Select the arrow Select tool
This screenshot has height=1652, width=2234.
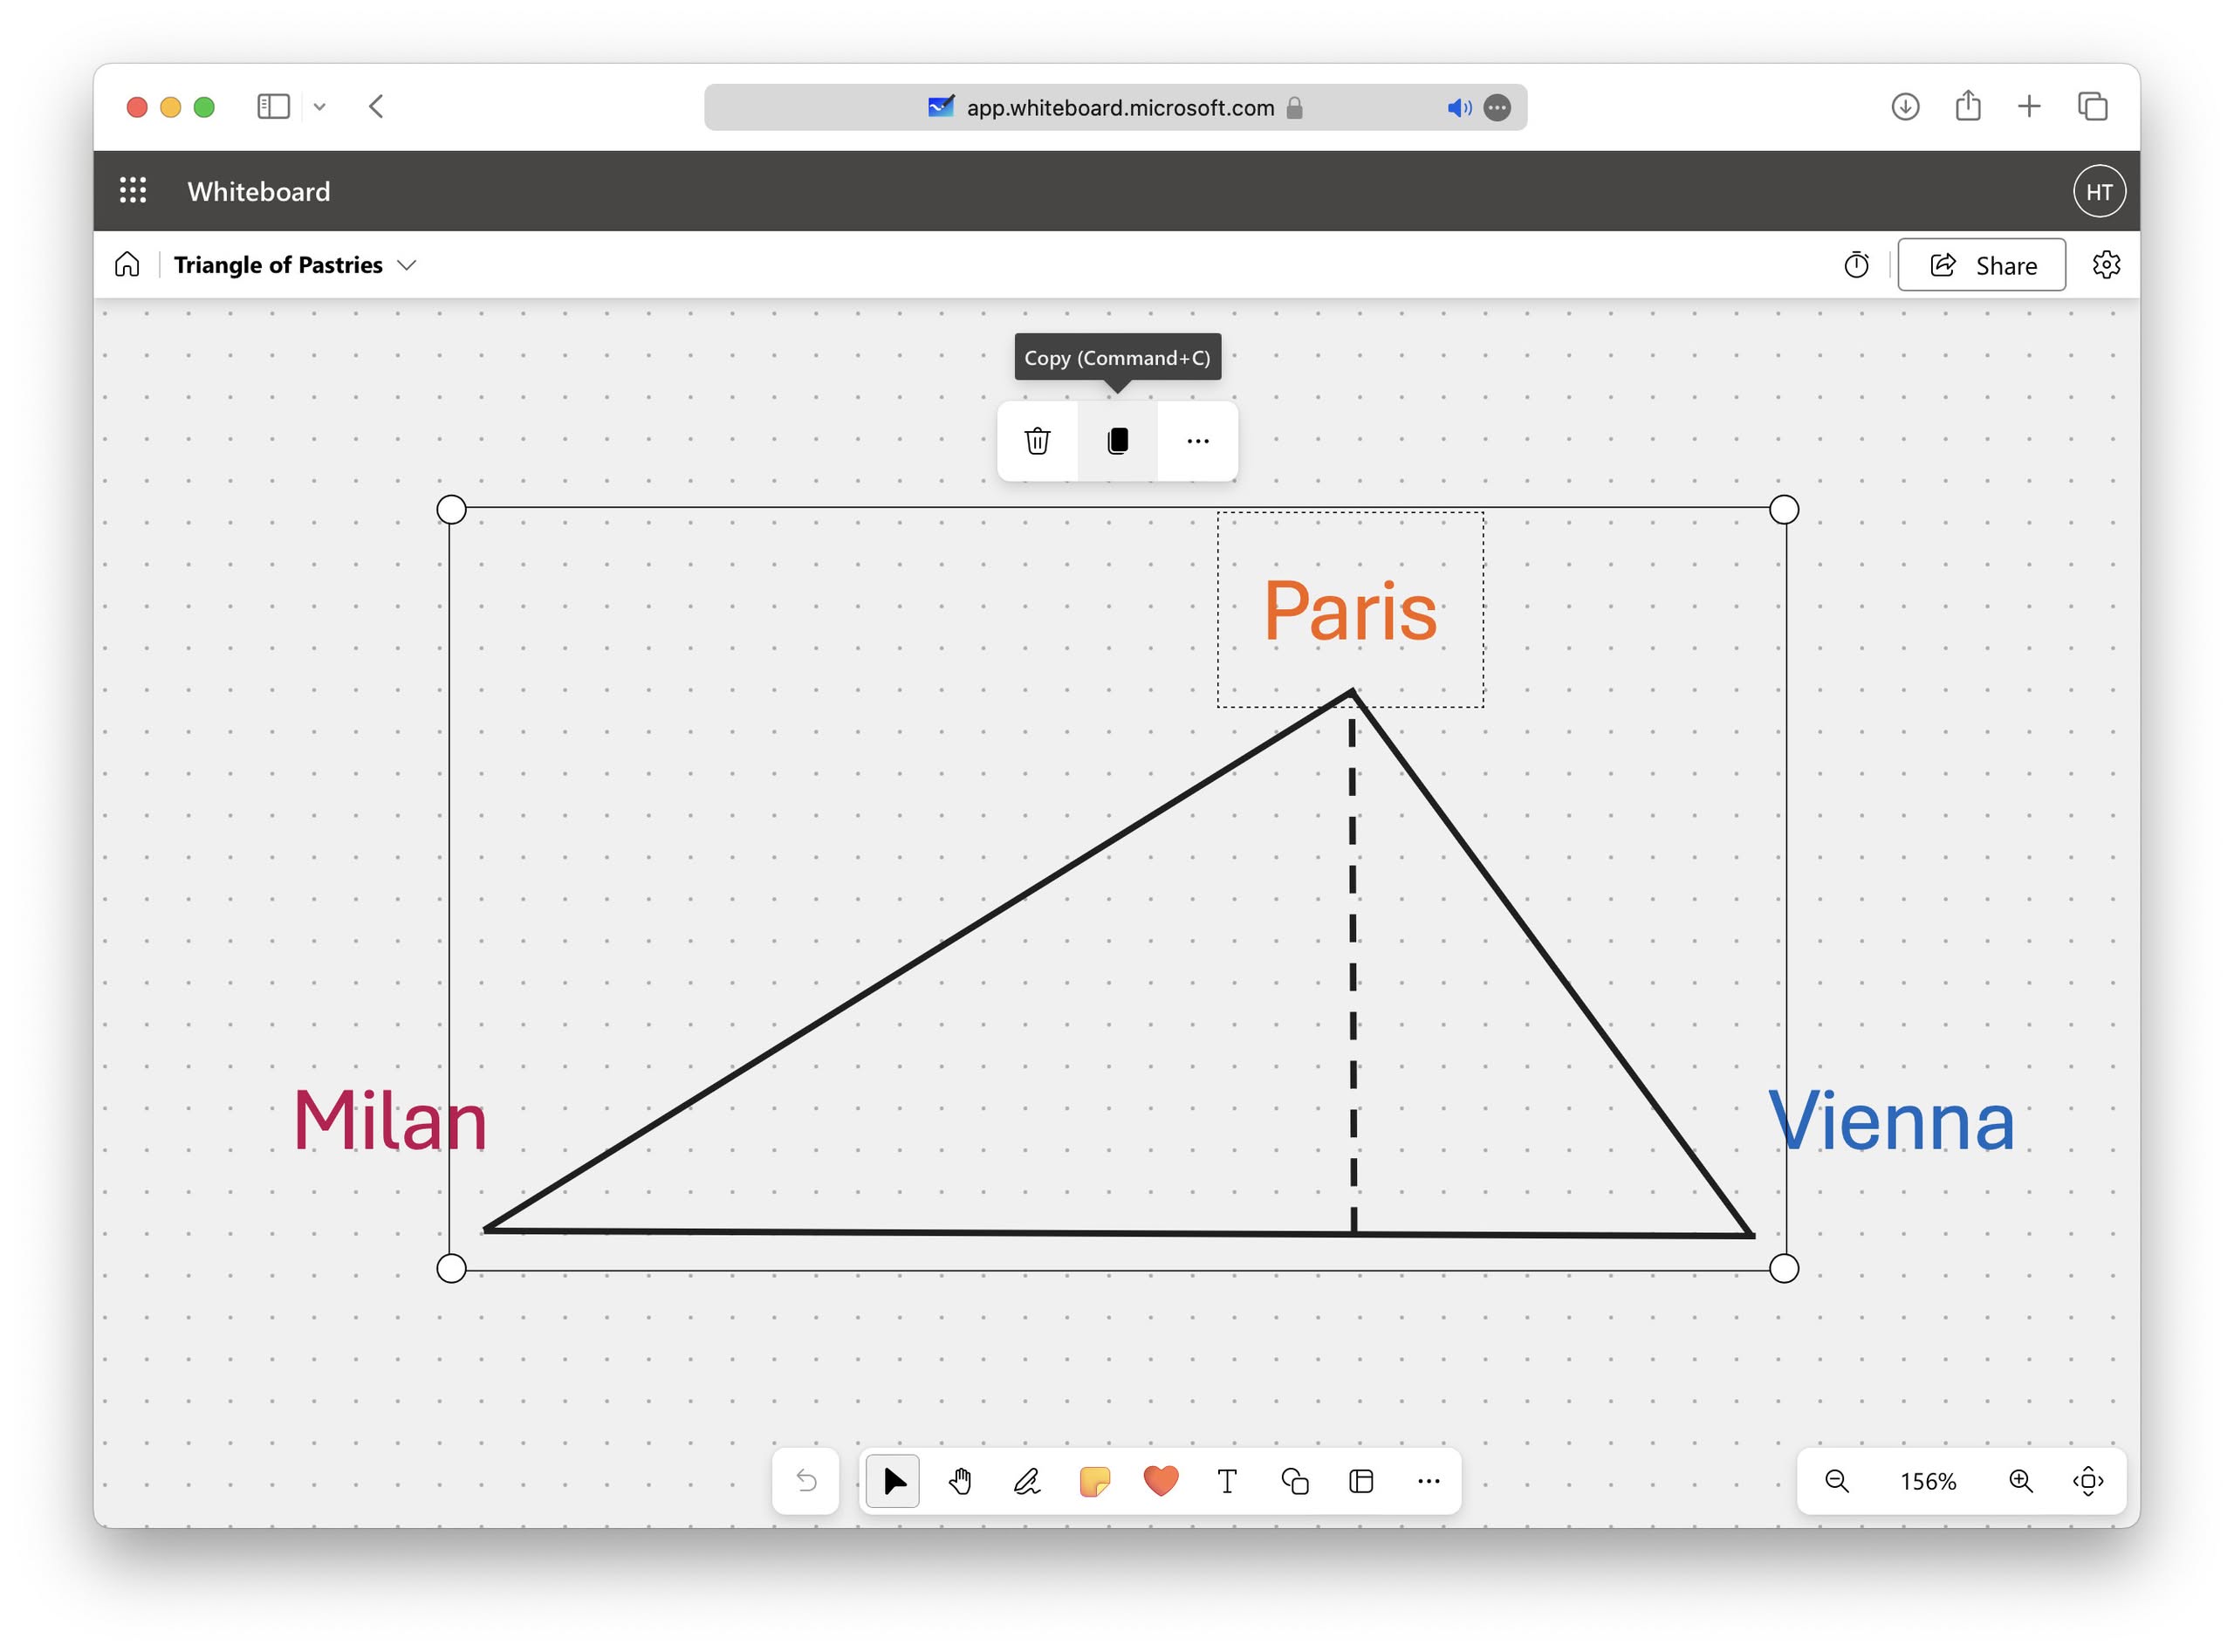click(893, 1481)
